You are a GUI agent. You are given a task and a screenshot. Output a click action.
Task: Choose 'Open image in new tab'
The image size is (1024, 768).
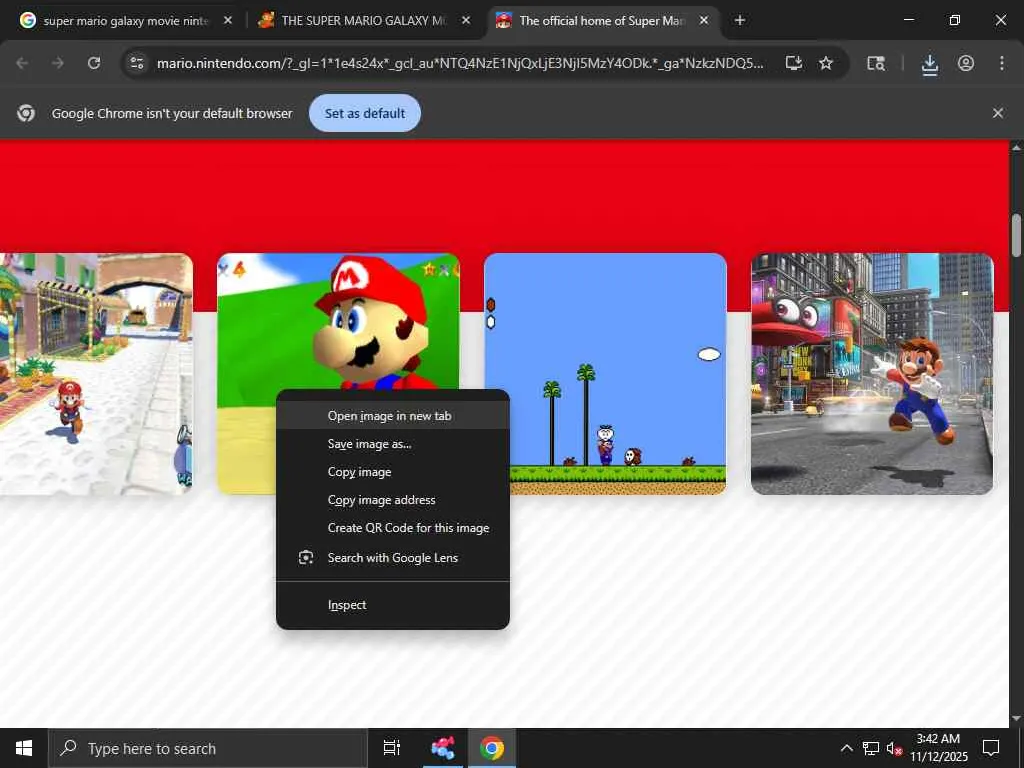click(x=392, y=416)
